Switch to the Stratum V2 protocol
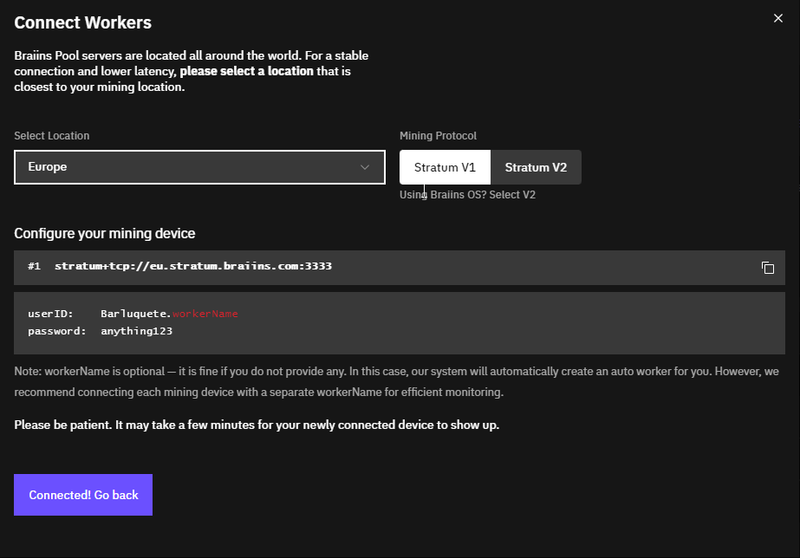This screenshot has width=800, height=558. coord(536,167)
